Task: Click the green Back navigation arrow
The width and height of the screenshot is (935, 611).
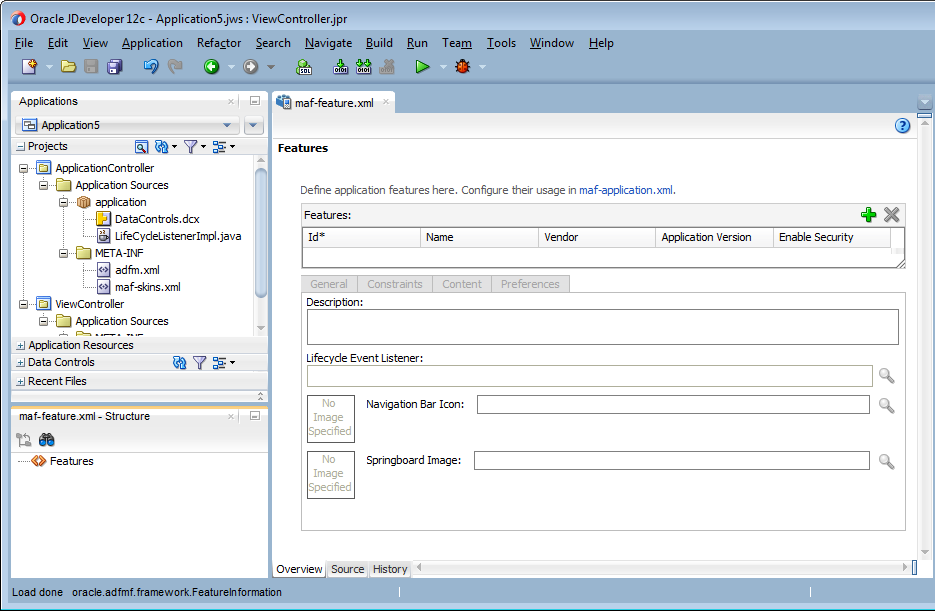Action: 211,67
